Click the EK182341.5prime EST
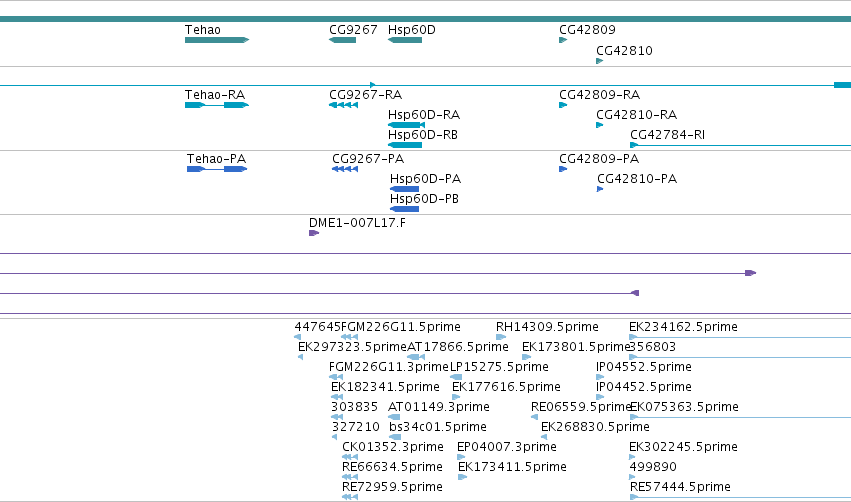 point(337,397)
